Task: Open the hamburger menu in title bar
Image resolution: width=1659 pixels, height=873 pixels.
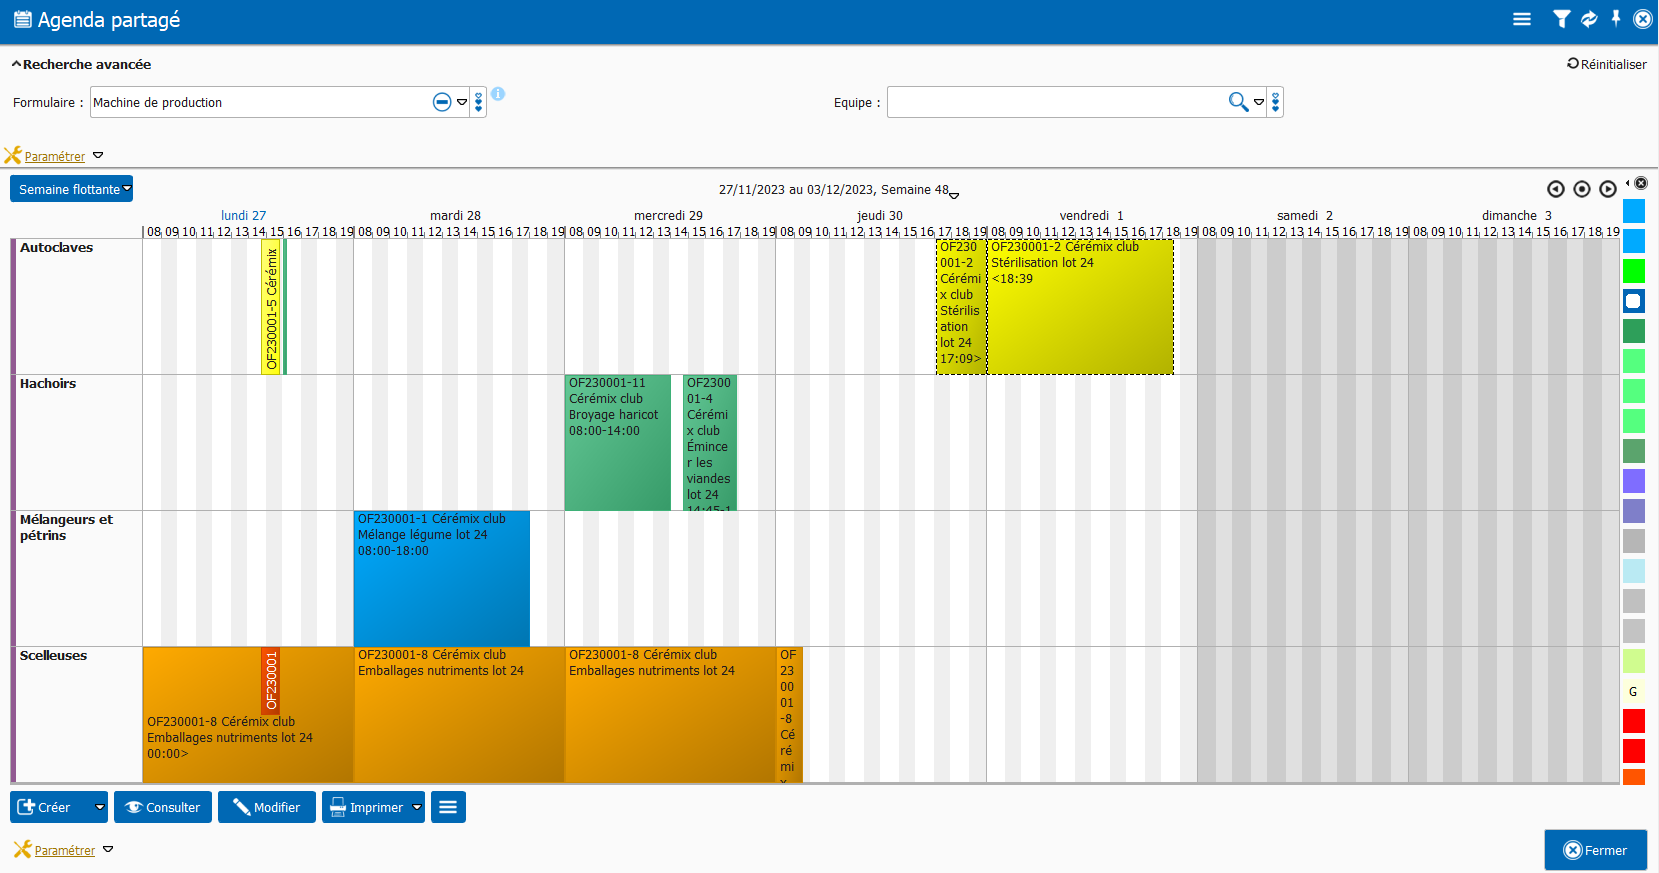Action: point(1522,19)
